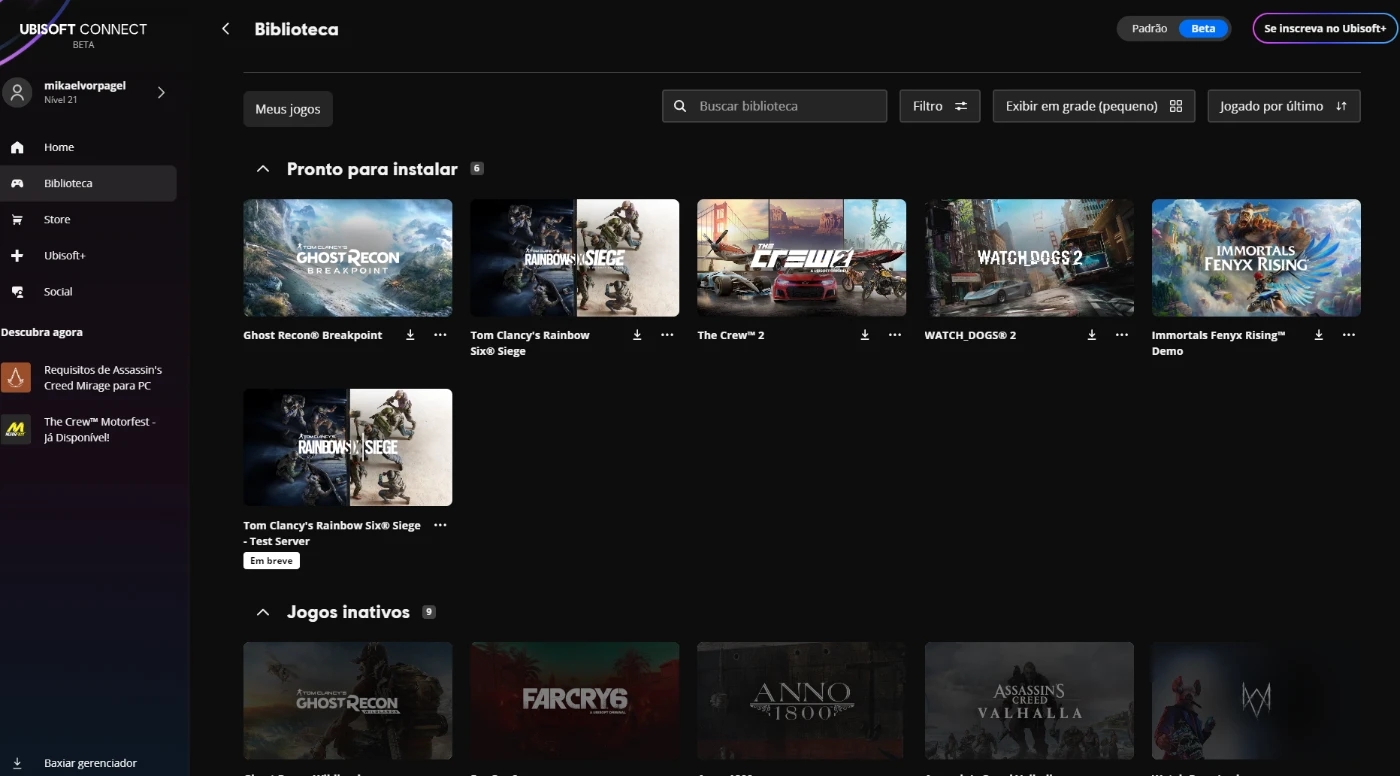The height and width of the screenshot is (776, 1400).
Task: Open the Immortals Fenyx Rising cover image
Action: tap(1256, 258)
